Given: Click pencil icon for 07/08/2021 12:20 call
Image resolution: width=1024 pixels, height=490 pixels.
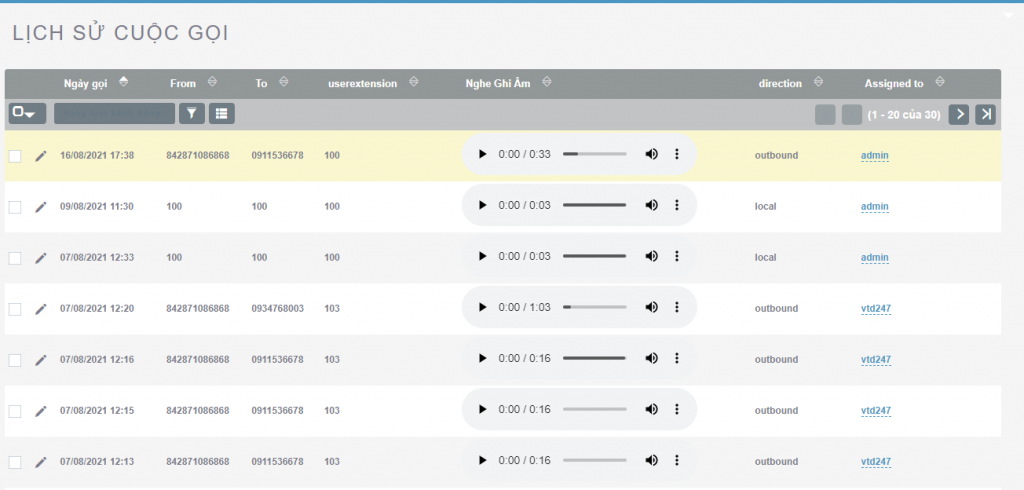Looking at the screenshot, I should tap(41, 309).
